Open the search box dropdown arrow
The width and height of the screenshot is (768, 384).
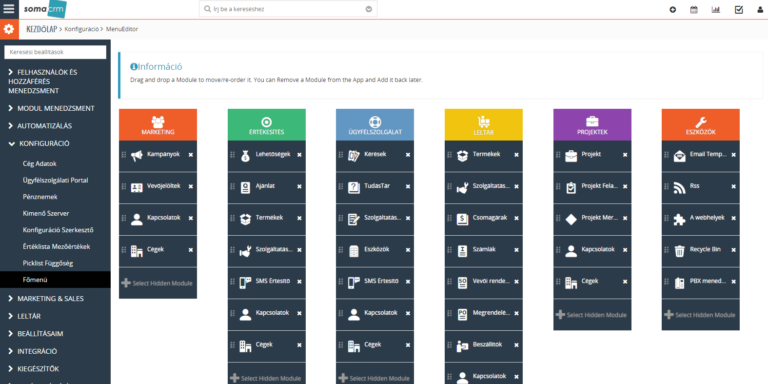(x=369, y=9)
